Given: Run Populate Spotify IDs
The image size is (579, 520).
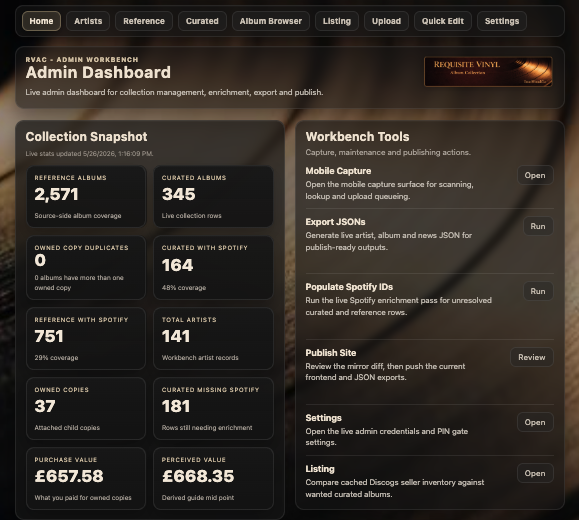Looking at the screenshot, I should [538, 291].
